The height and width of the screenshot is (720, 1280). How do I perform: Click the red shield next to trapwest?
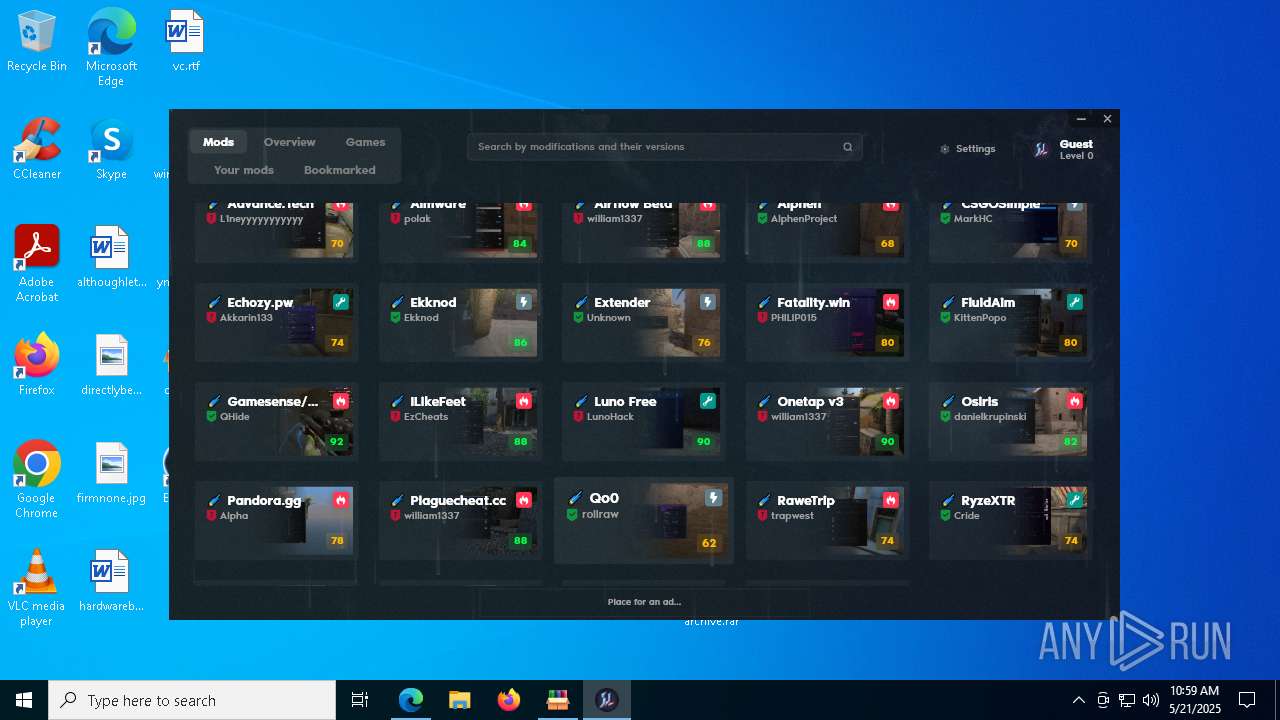click(x=763, y=516)
